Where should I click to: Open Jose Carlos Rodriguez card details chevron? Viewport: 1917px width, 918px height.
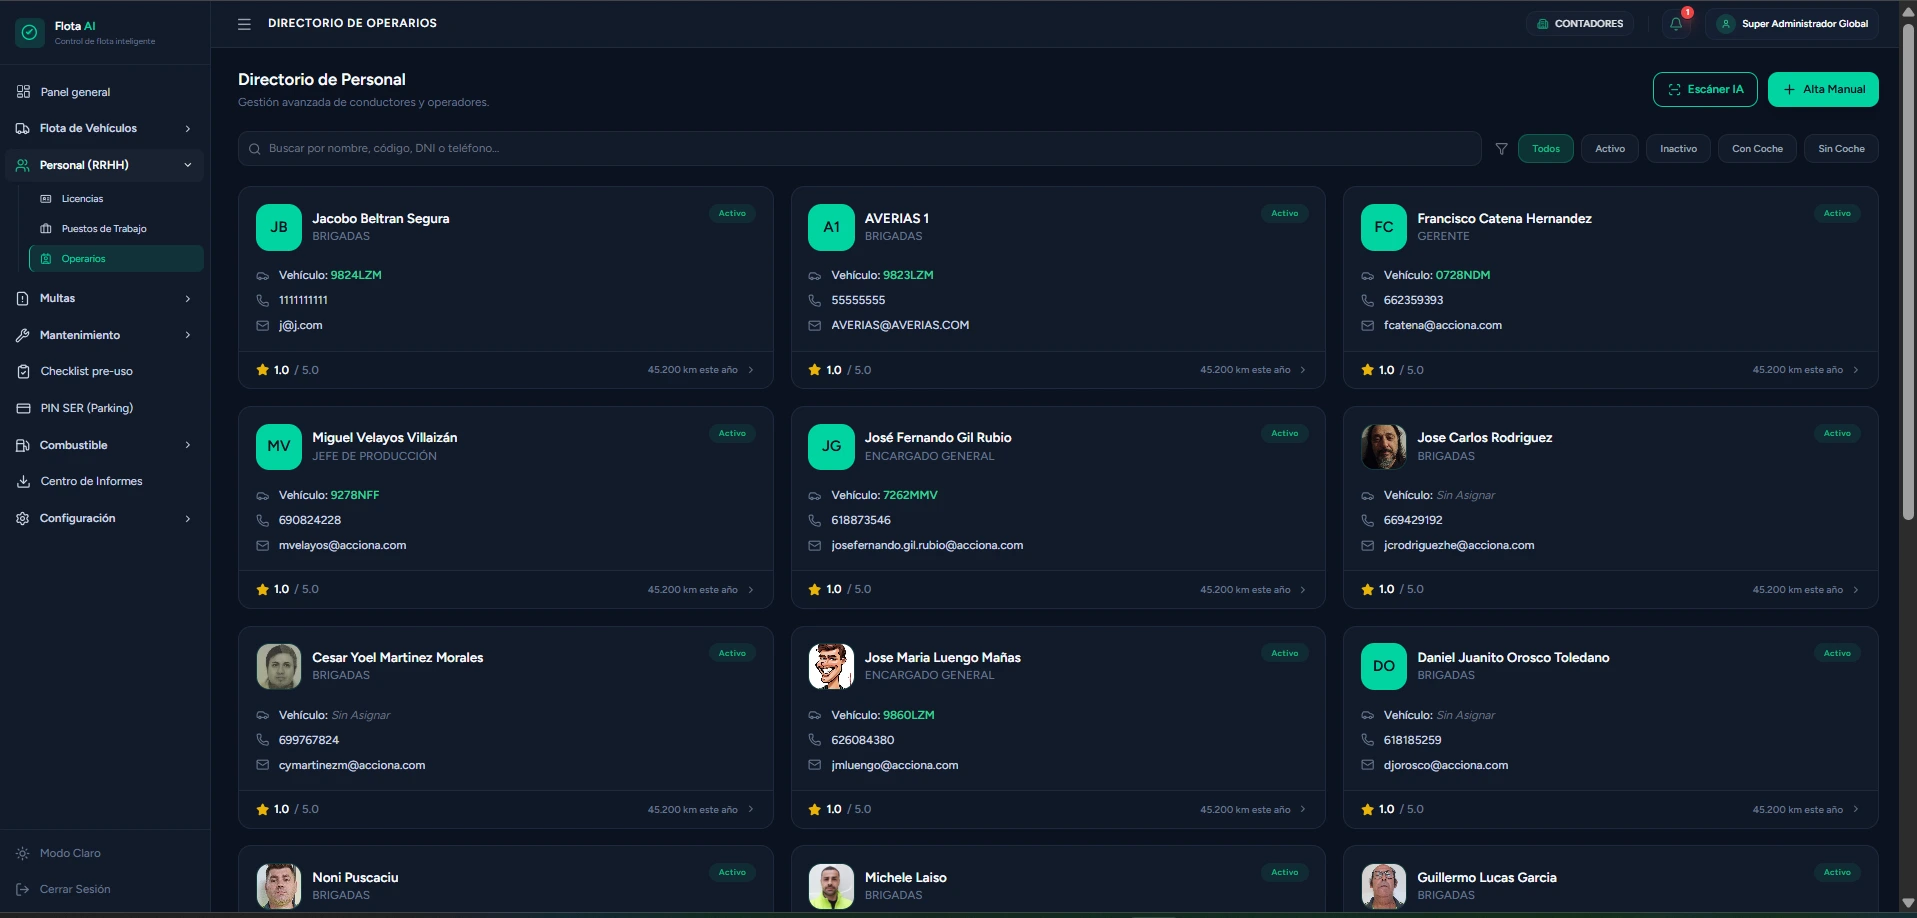tap(1856, 590)
